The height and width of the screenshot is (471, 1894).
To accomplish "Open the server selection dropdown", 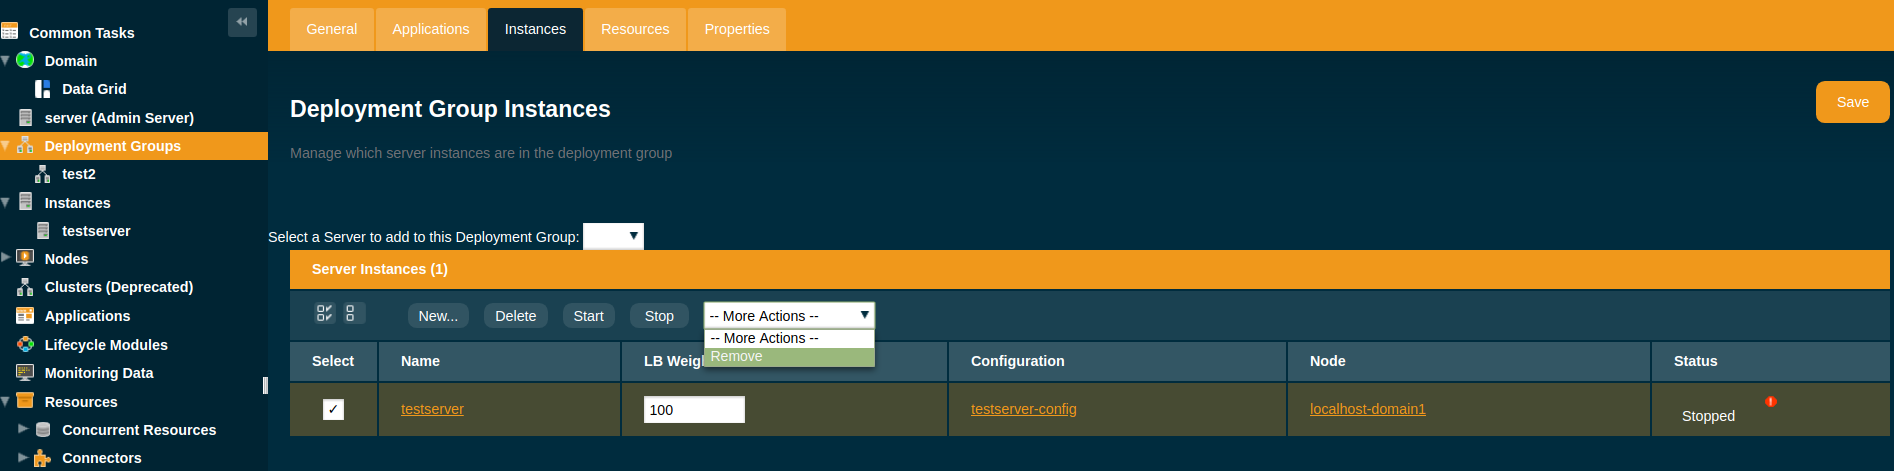I will click(x=613, y=236).
